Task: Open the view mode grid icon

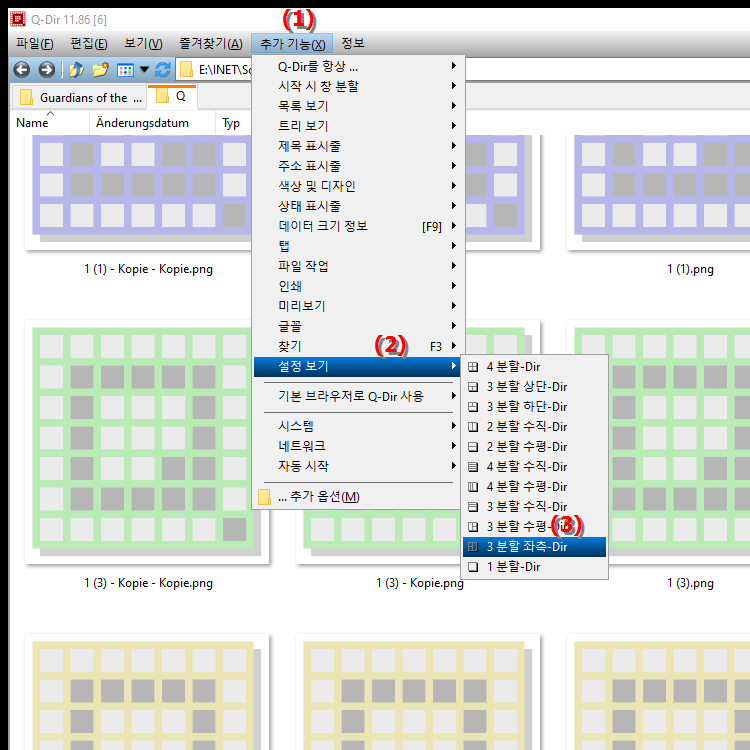Action: click(x=125, y=70)
